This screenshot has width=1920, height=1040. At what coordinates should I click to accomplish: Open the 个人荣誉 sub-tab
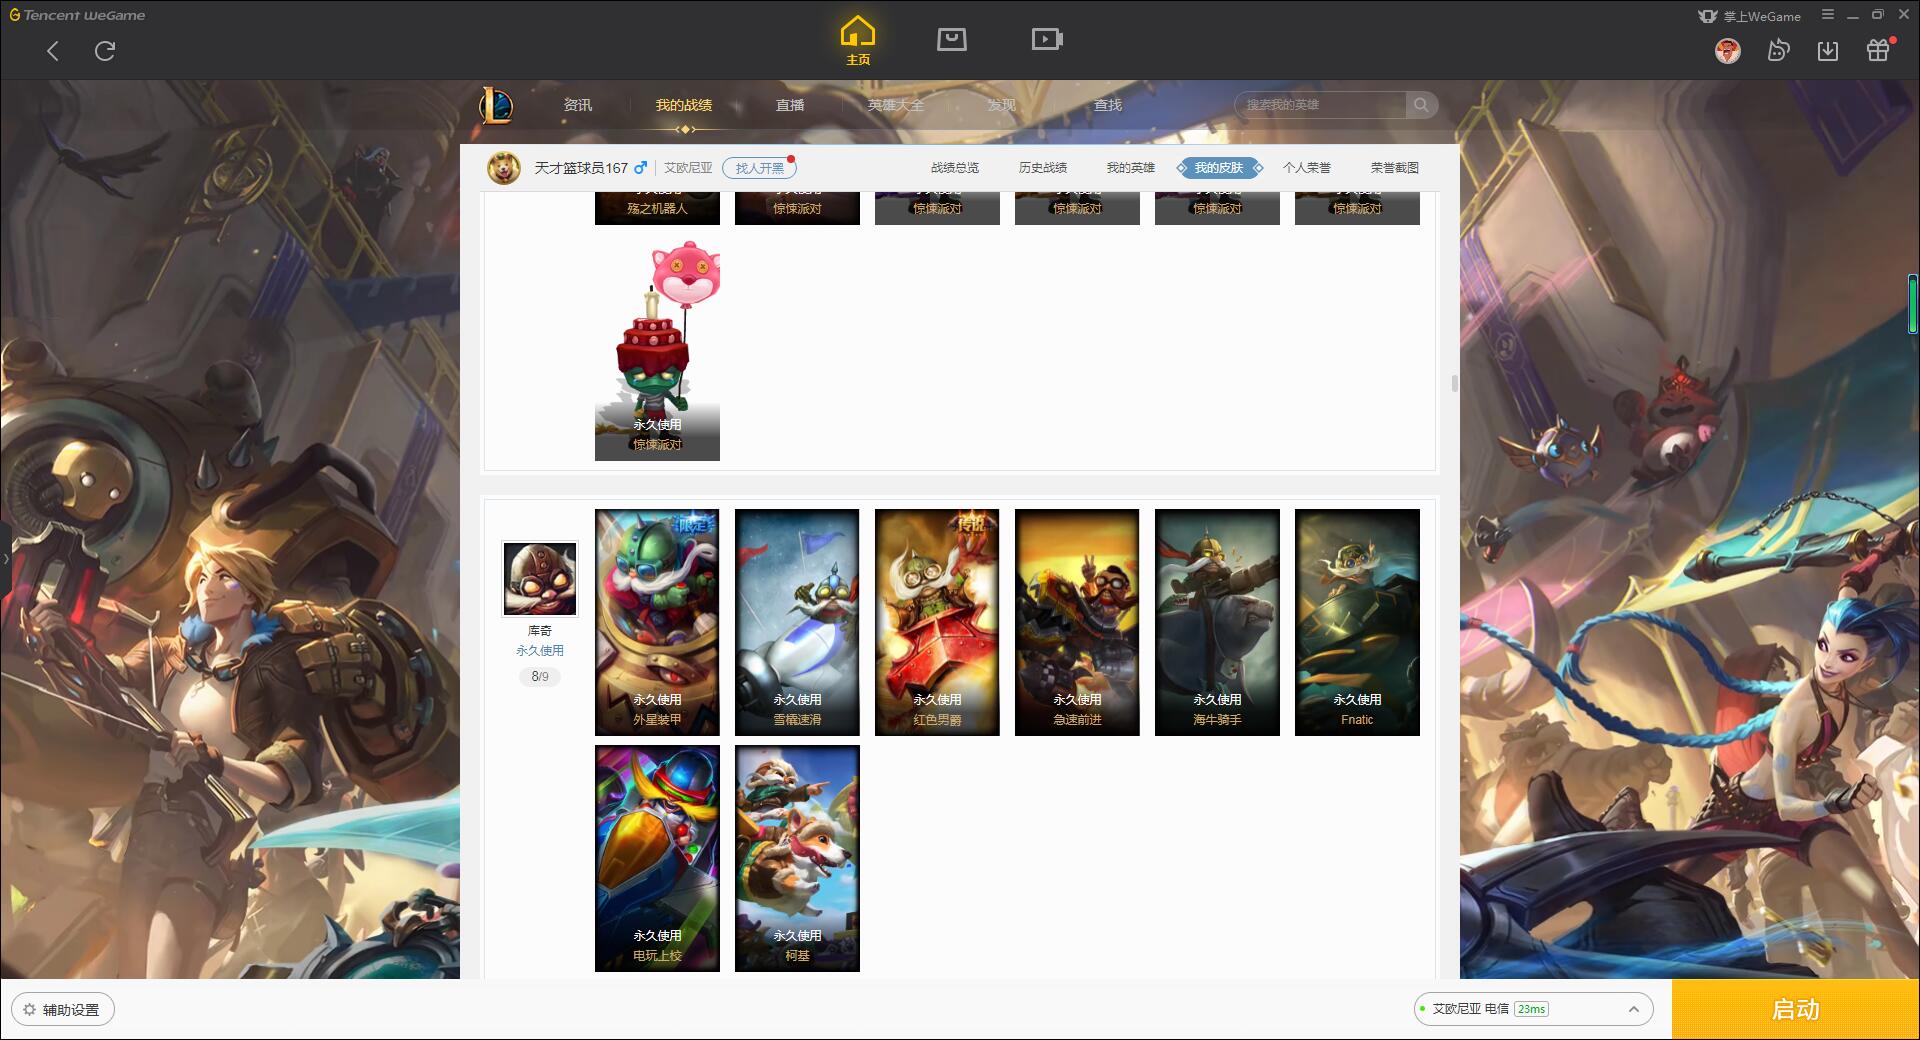(x=1307, y=168)
